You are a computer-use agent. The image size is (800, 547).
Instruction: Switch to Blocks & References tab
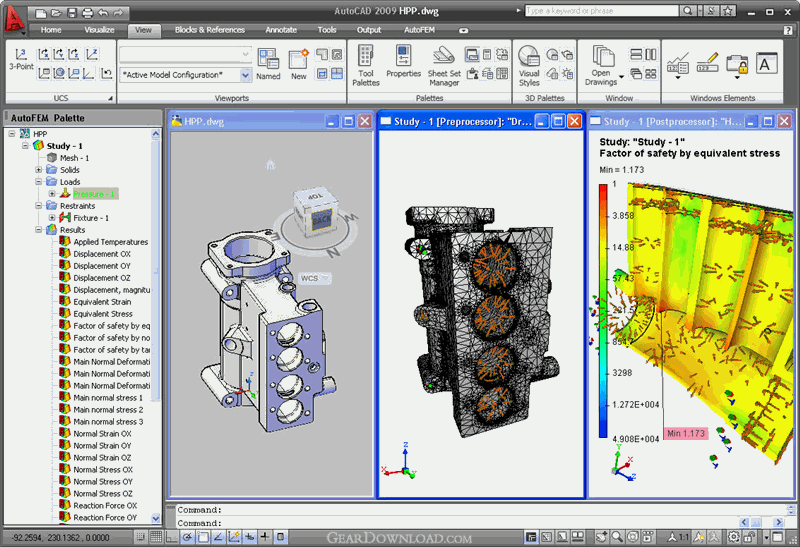(210, 30)
